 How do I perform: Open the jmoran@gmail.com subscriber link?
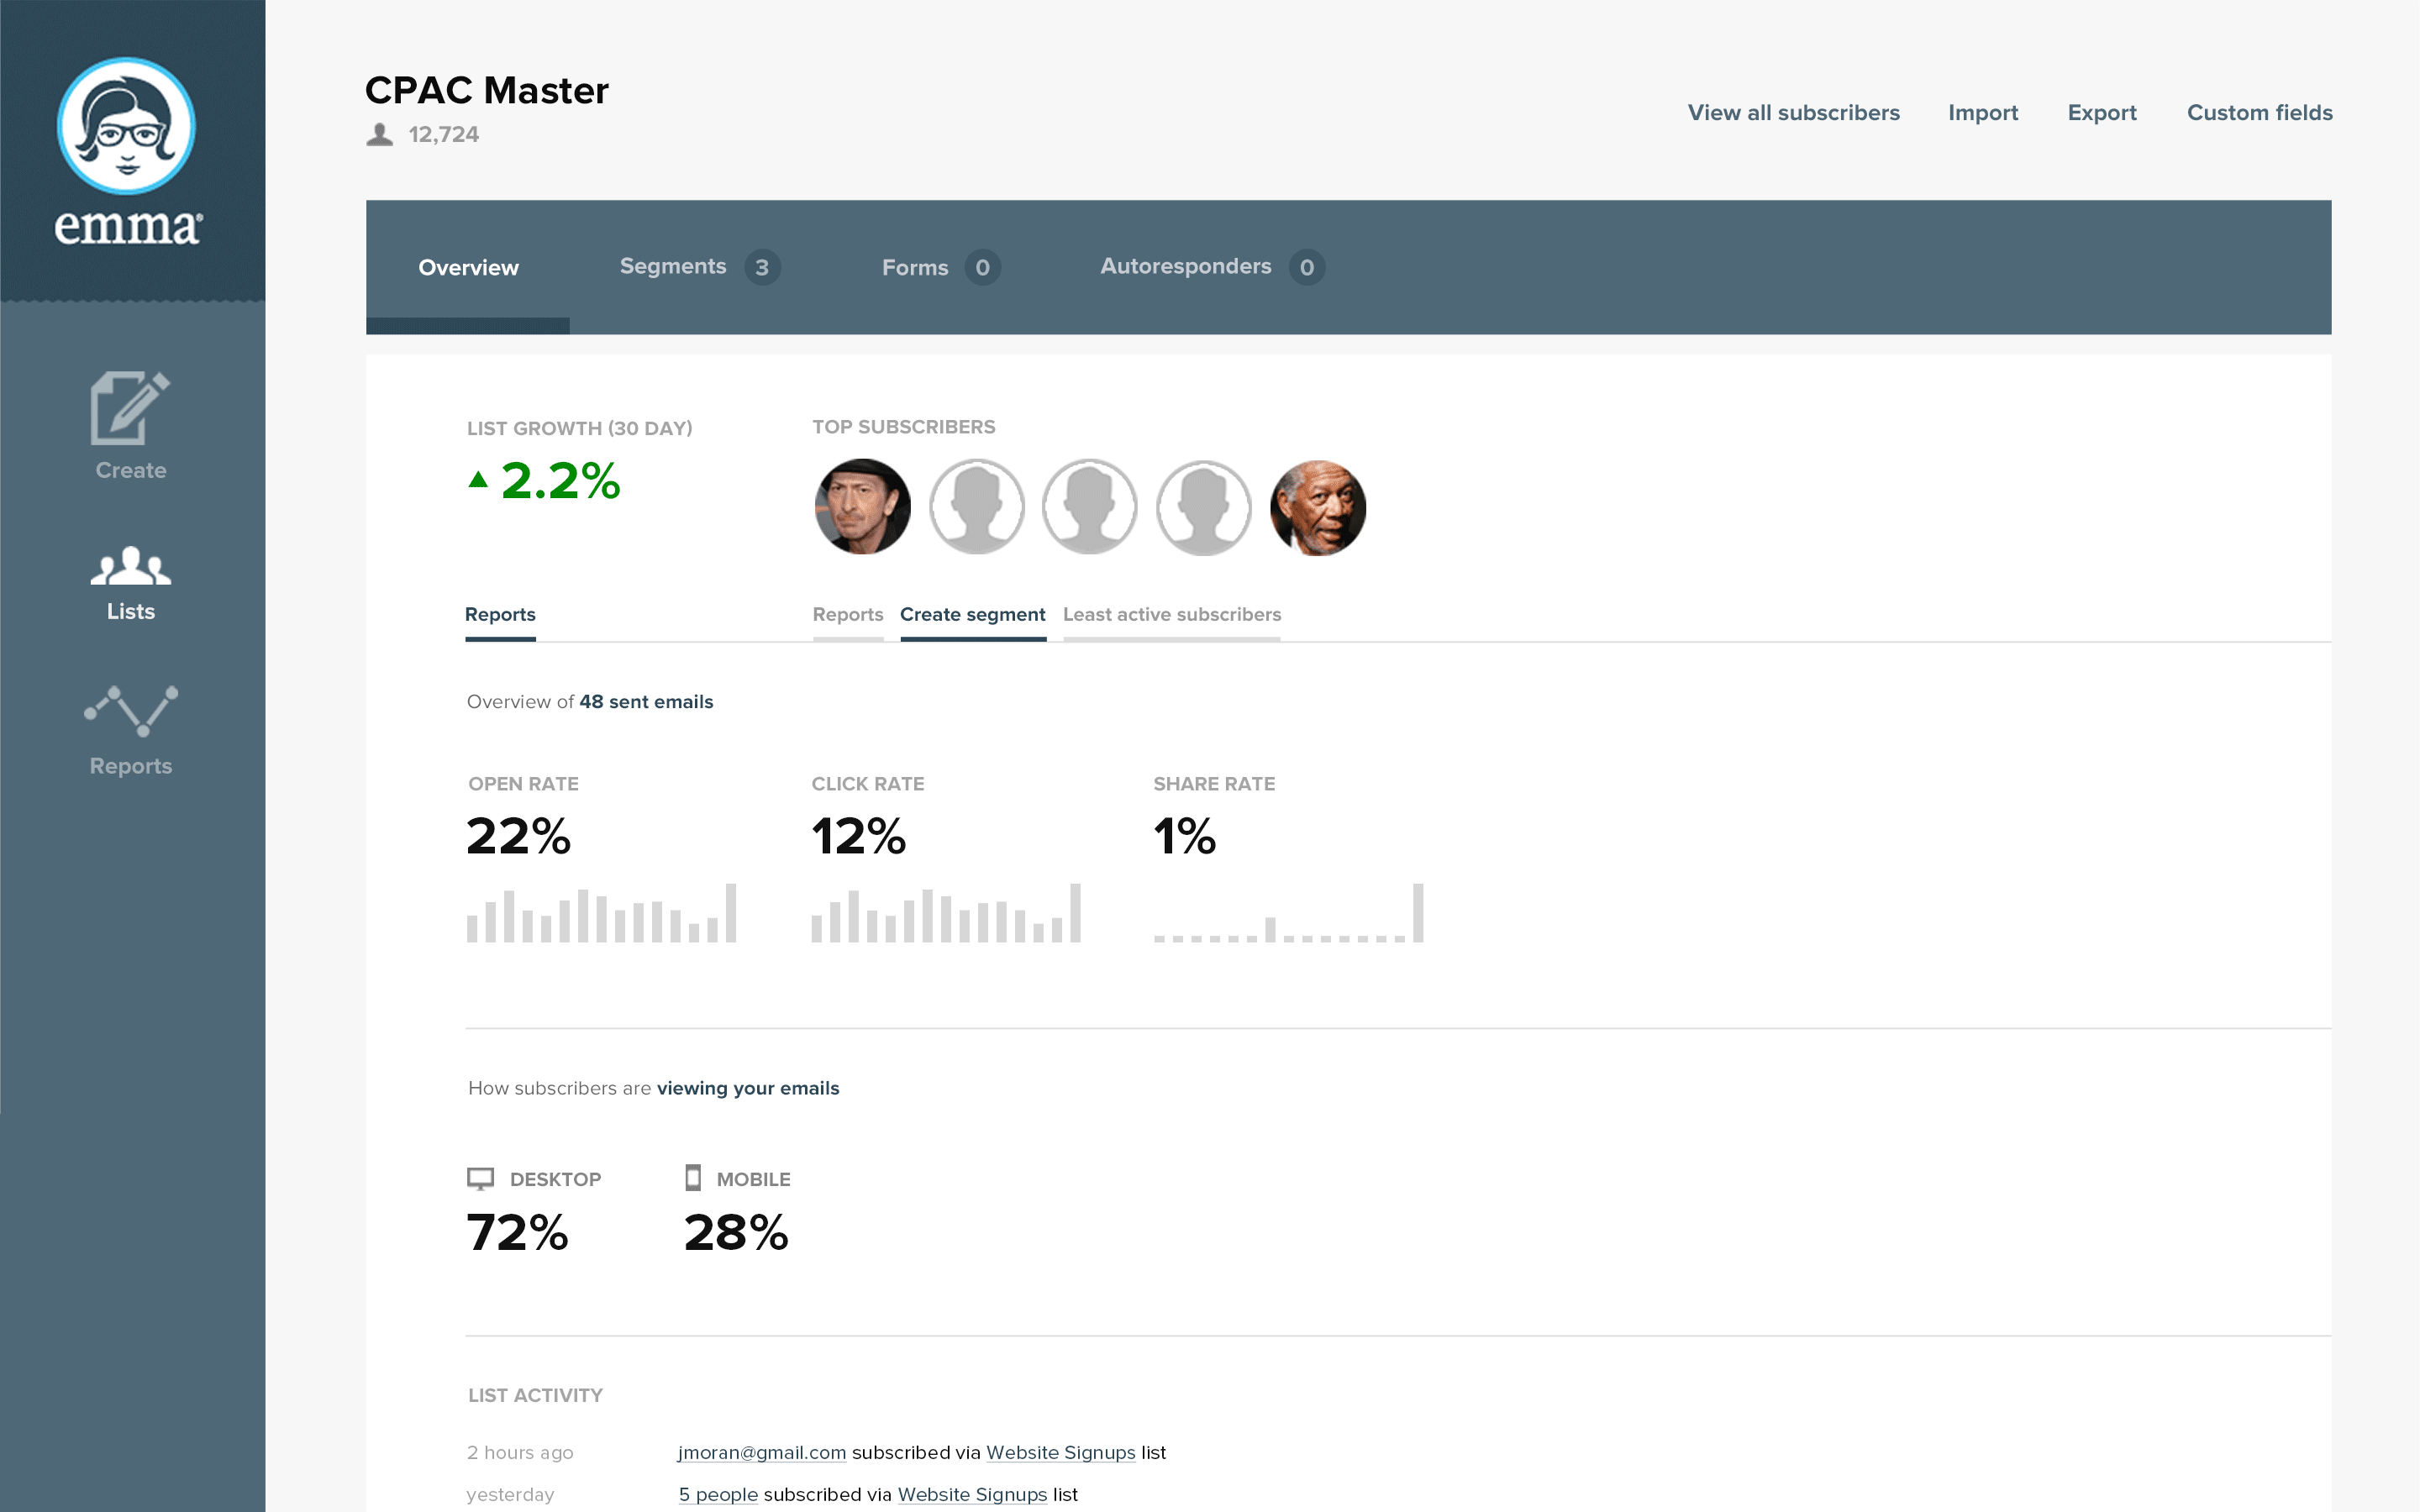(x=762, y=1452)
